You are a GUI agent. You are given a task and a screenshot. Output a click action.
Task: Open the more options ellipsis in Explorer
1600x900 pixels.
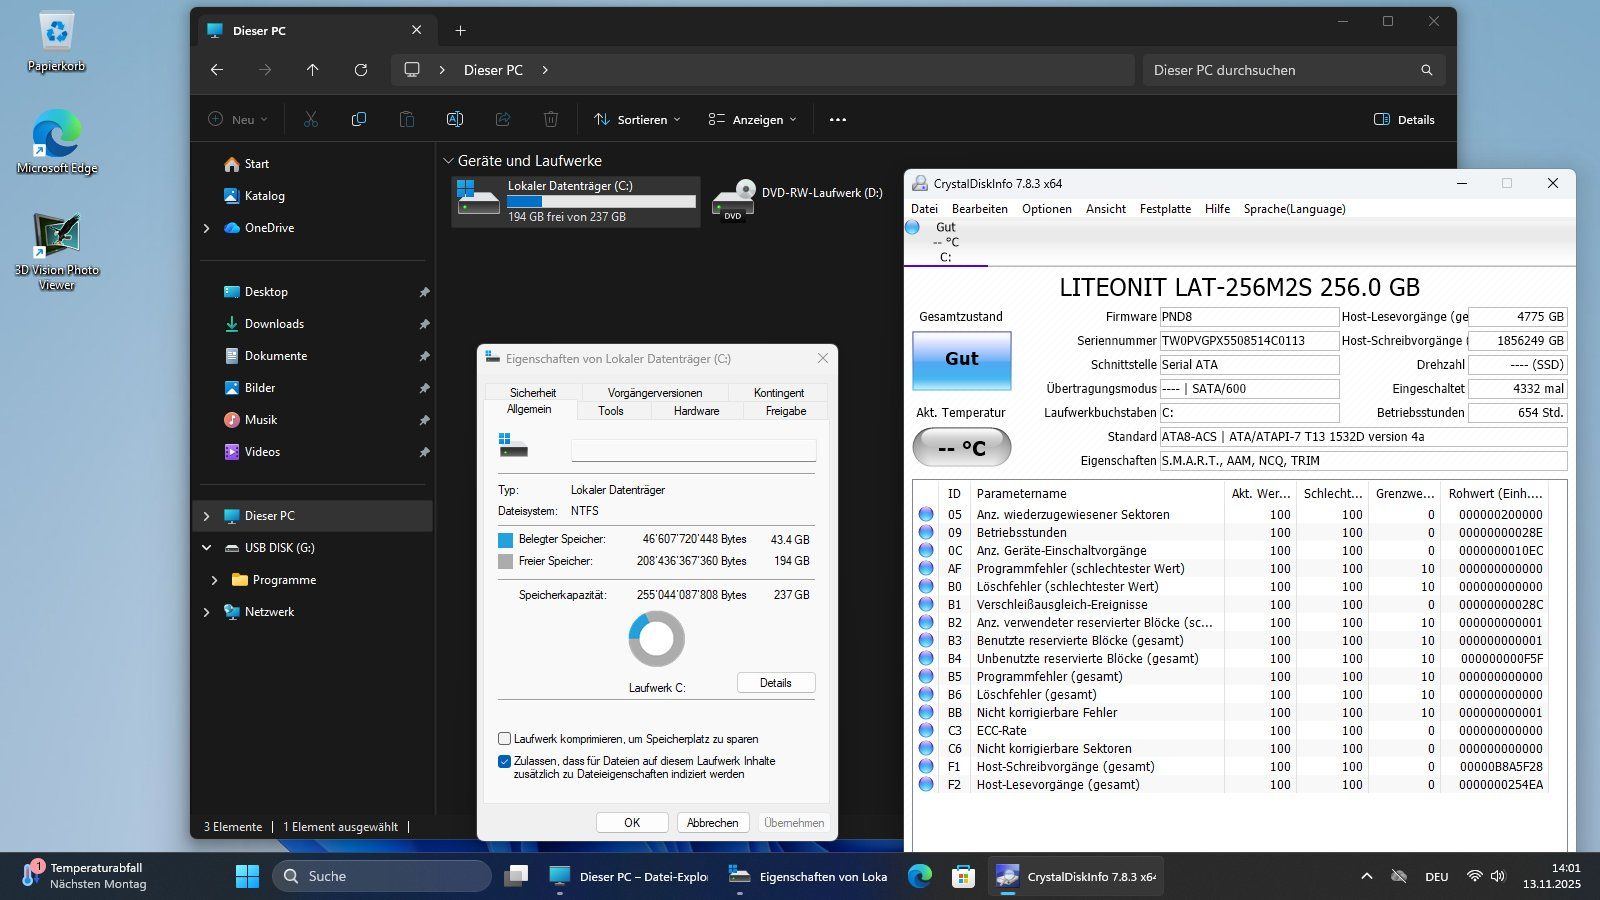(x=838, y=119)
